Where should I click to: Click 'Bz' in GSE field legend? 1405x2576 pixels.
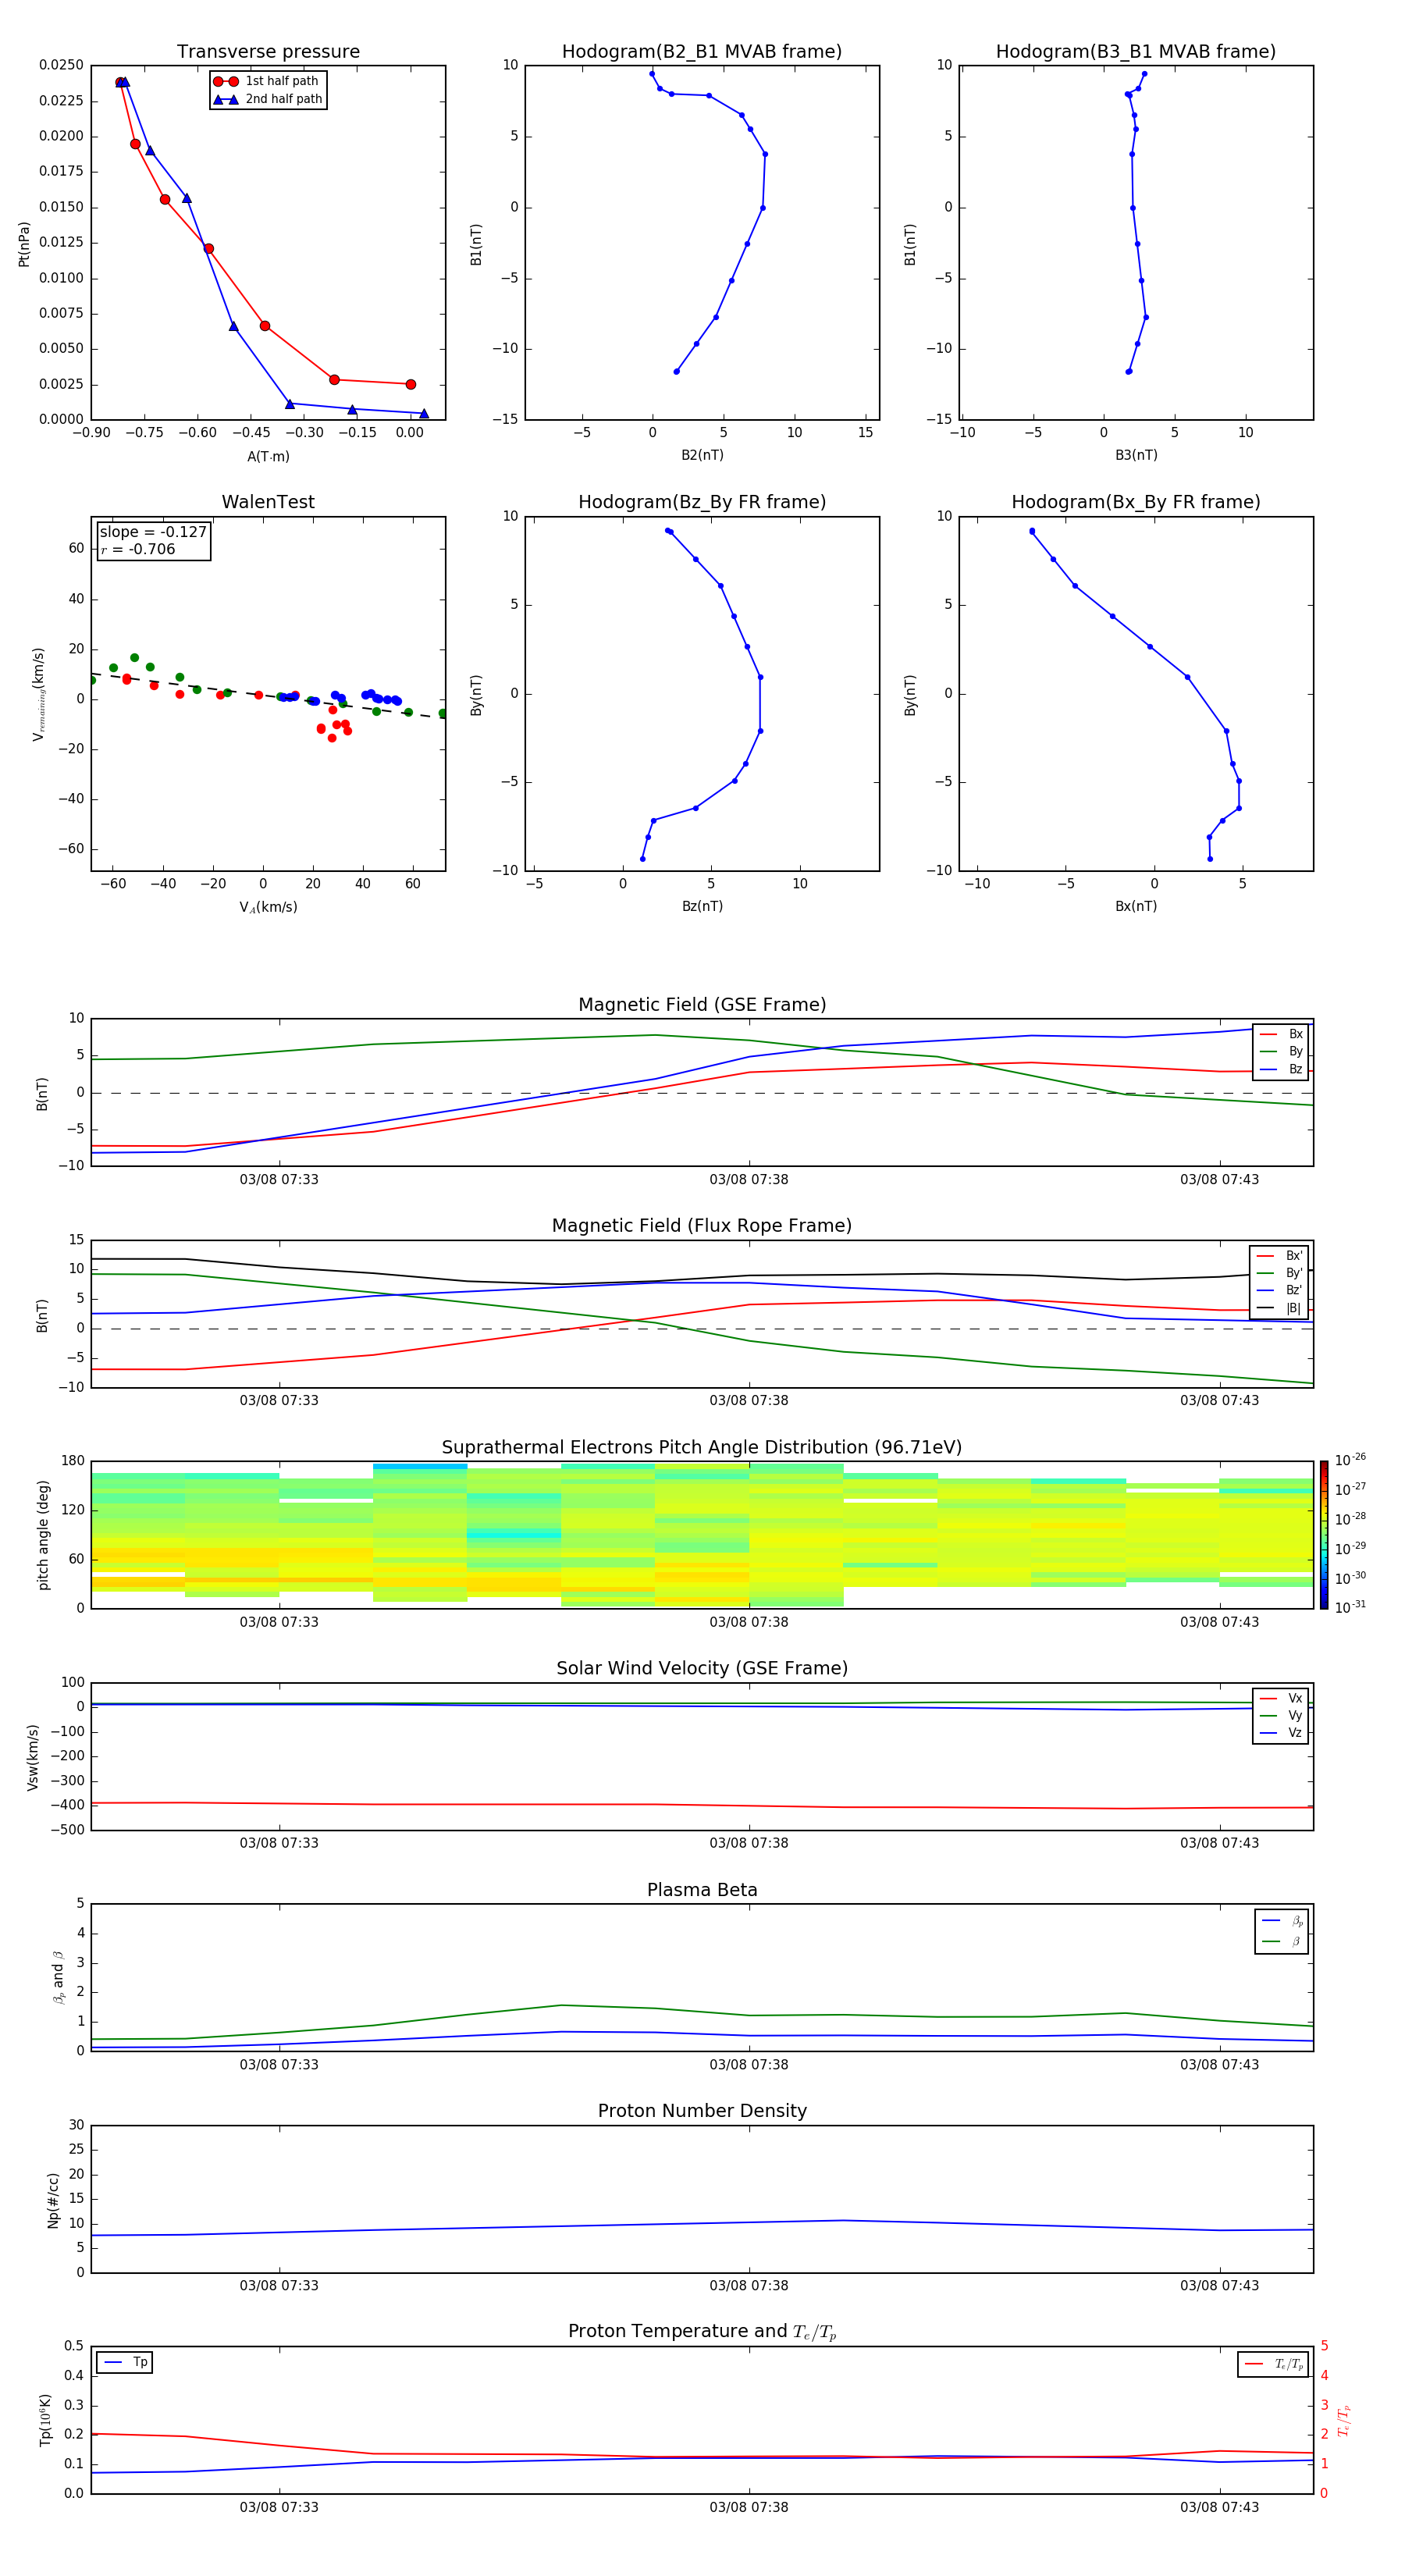[1296, 1069]
